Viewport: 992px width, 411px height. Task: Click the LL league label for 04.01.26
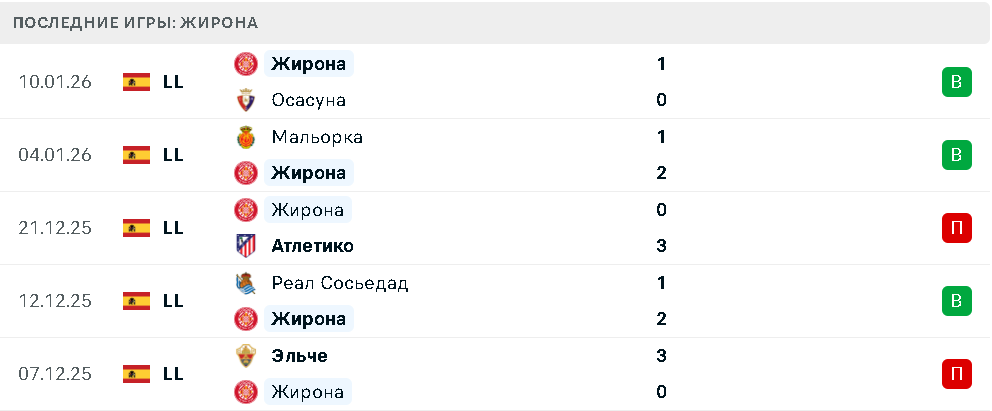point(173,155)
